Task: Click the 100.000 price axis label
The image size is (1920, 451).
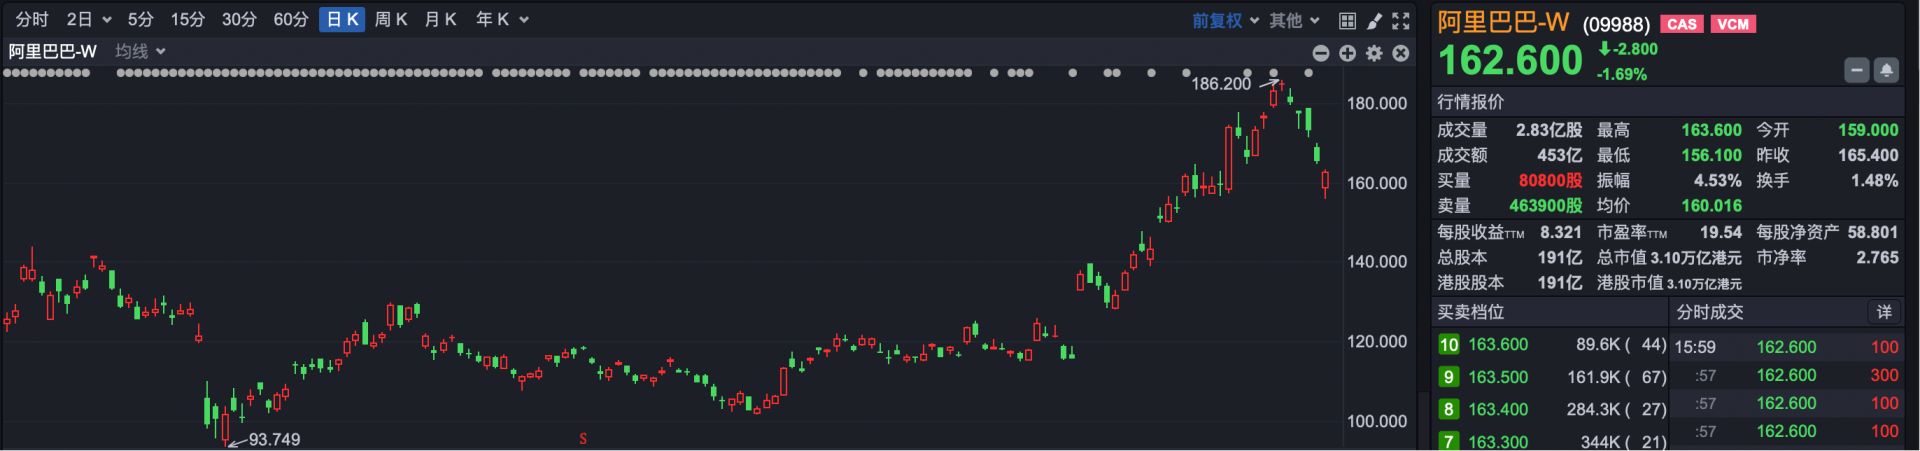Action: (1377, 421)
